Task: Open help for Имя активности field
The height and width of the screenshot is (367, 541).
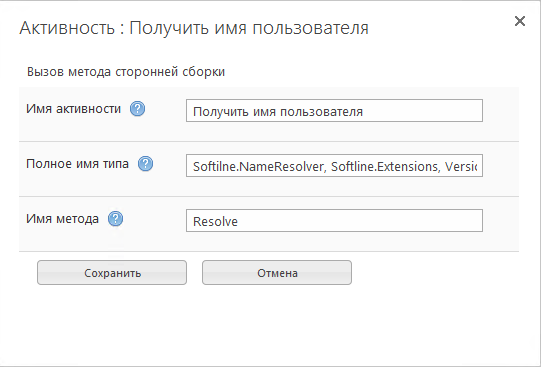Action: pos(137,109)
